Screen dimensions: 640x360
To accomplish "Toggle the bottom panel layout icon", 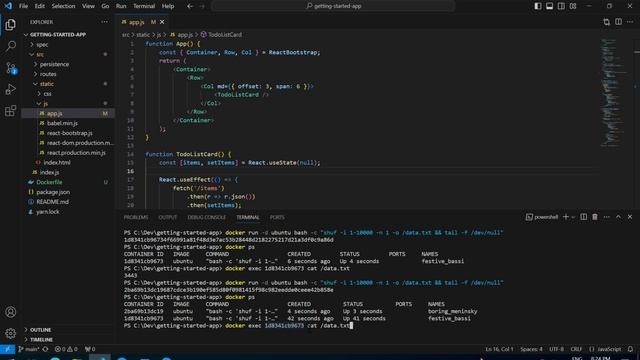I will [549, 6].
